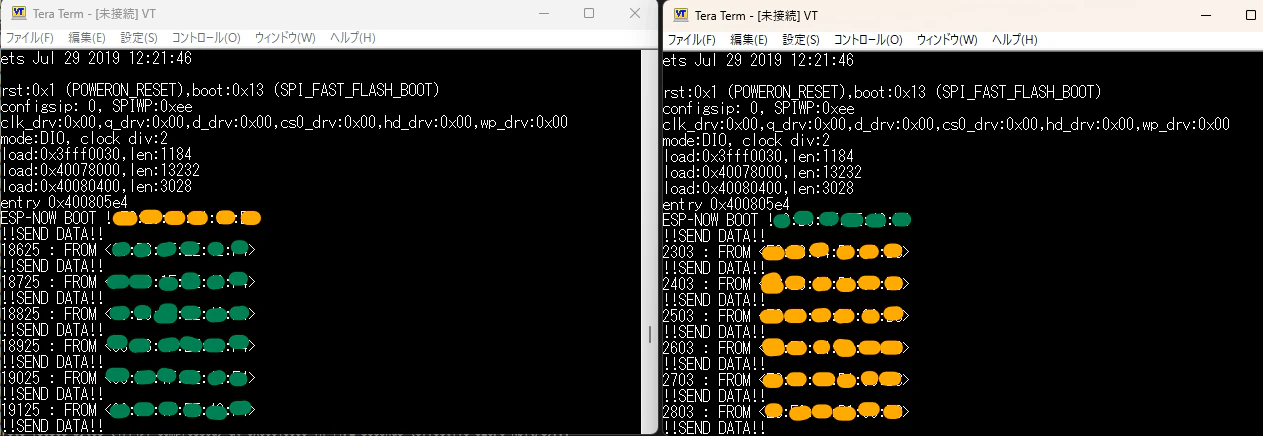Click the 'clk_drv:0x00' line in left window
Image resolution: width=1263 pixels, height=436 pixels.
285,123
